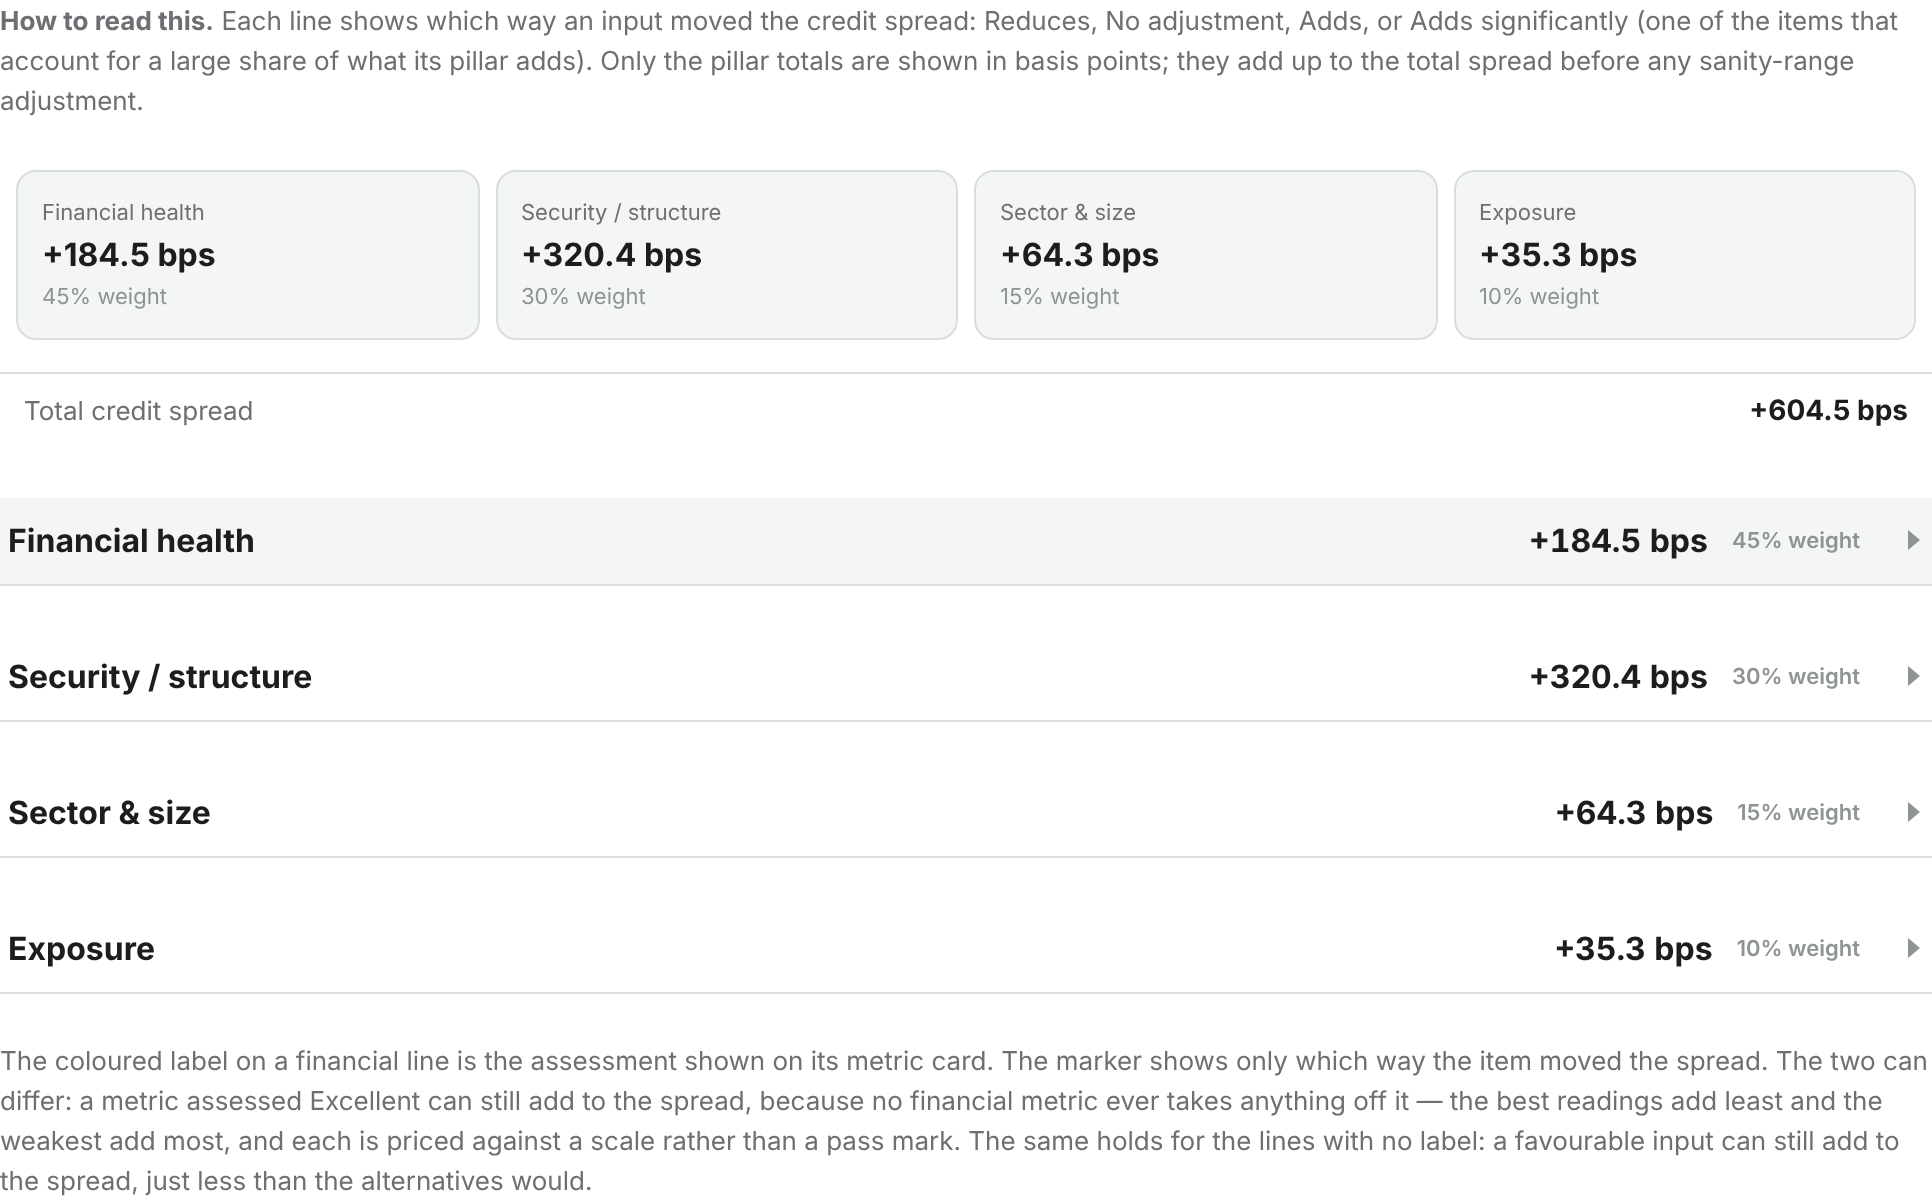Screen dimensions: 1932x1204
Task: Click the 15% weight label in Sector row
Action: coord(1798,813)
